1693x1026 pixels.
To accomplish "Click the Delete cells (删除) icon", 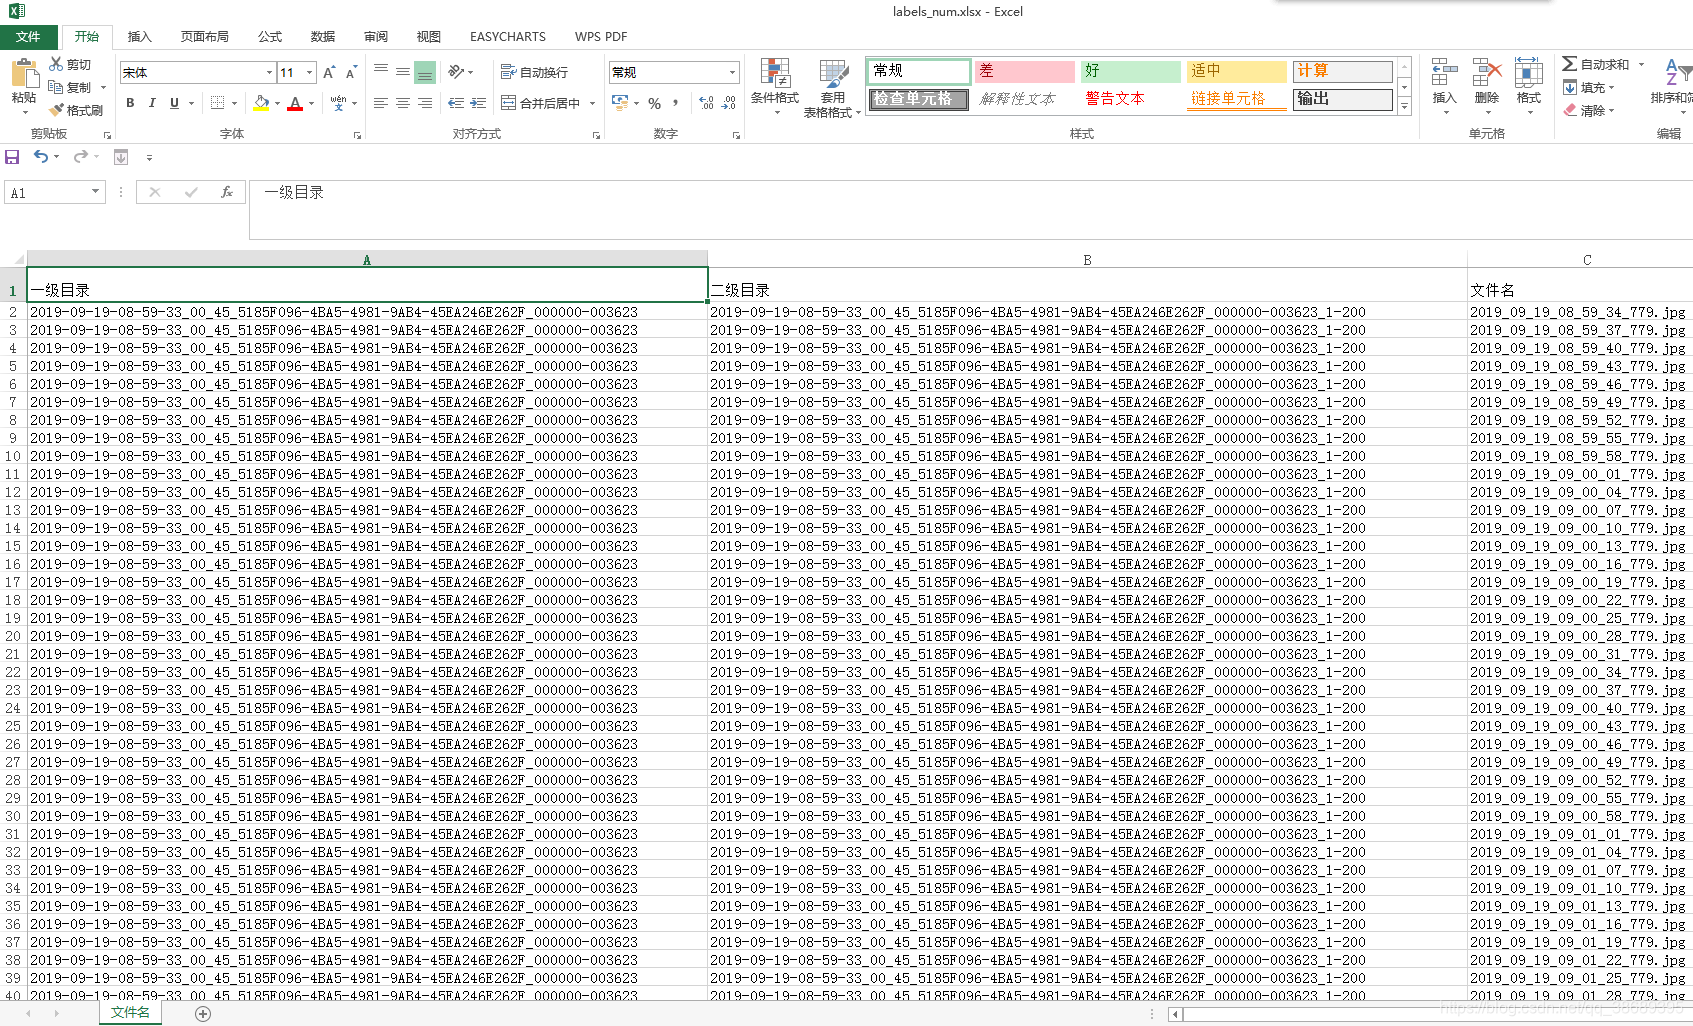I will pyautogui.click(x=1487, y=72).
